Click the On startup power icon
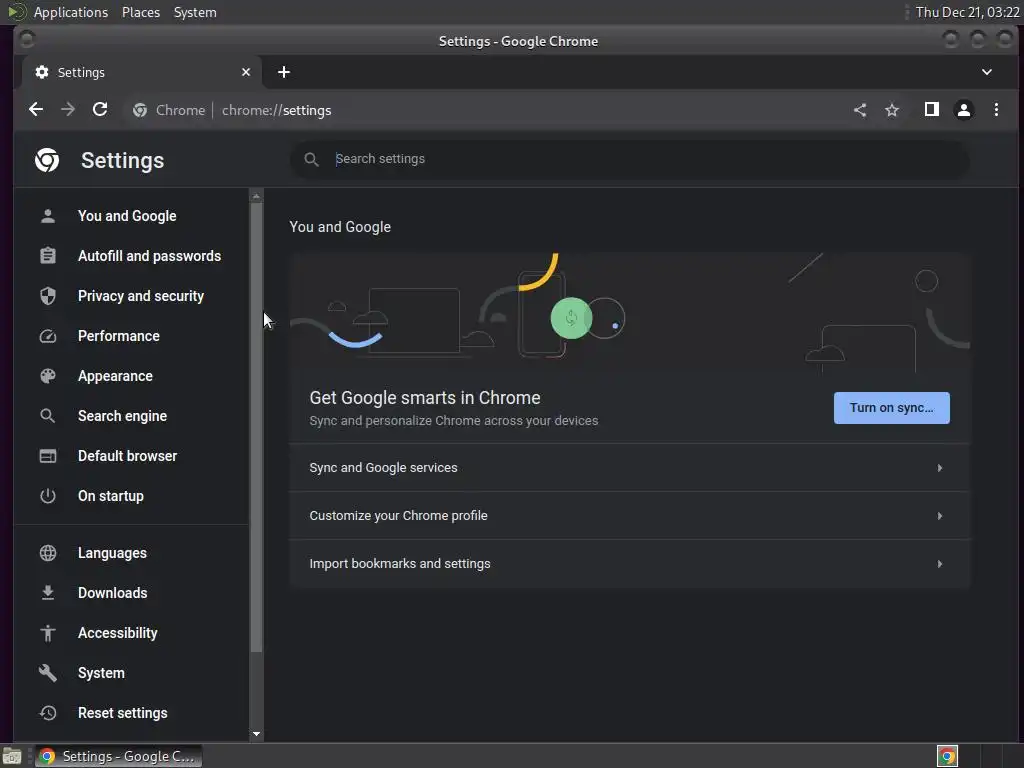The image size is (1024, 768). (x=48, y=496)
